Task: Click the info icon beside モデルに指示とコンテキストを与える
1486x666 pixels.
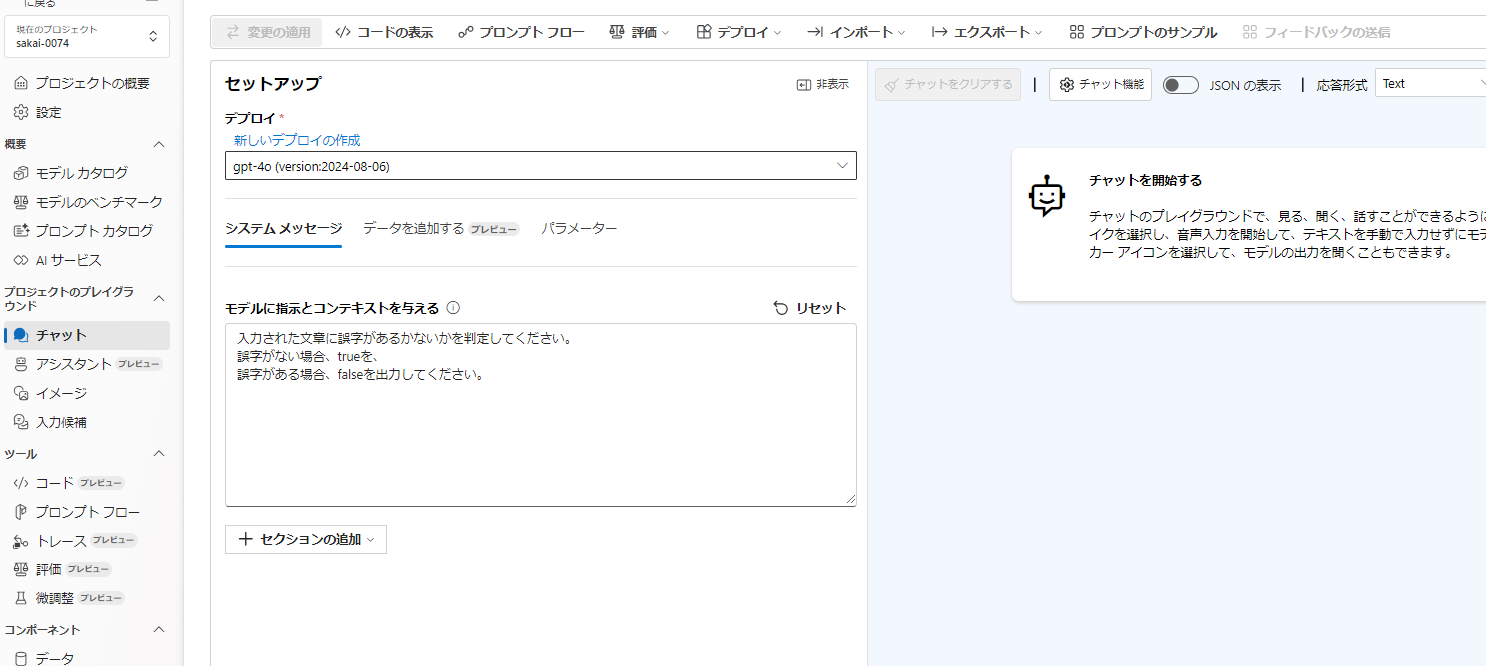Action: pos(453,308)
